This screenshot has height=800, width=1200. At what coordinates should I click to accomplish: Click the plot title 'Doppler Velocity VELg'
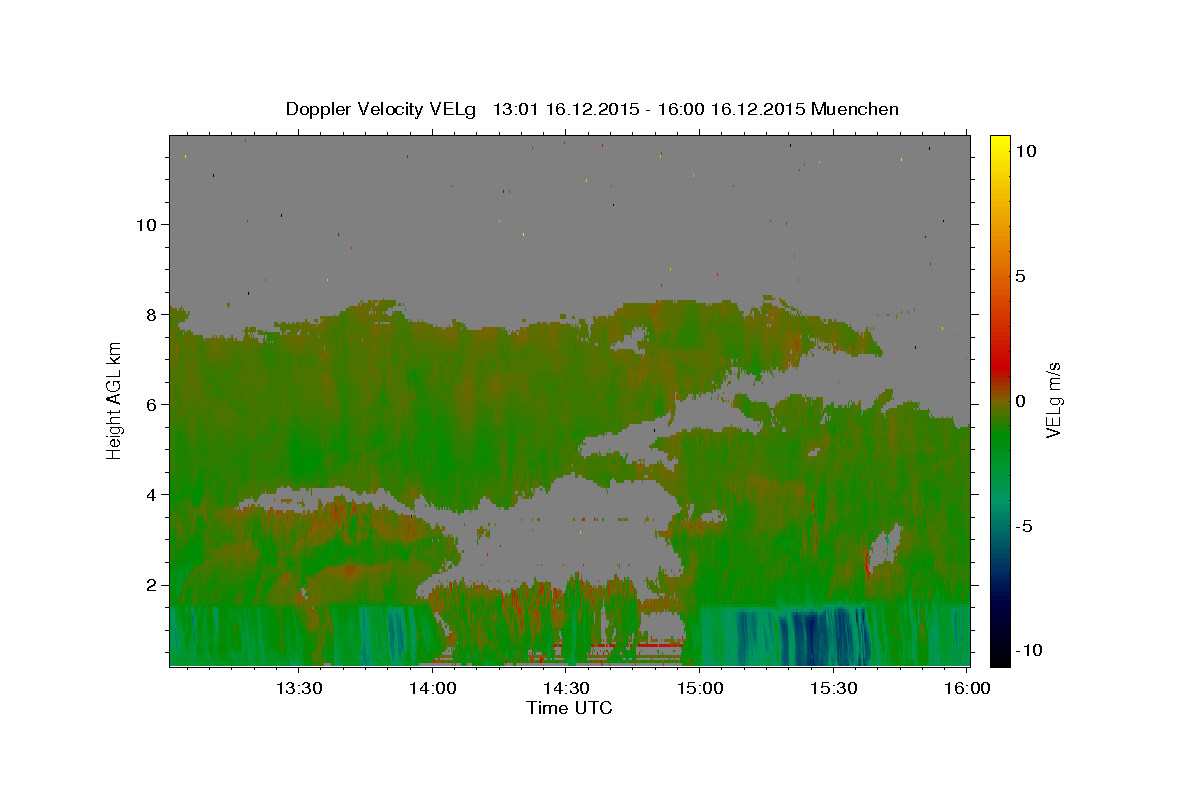coord(382,109)
